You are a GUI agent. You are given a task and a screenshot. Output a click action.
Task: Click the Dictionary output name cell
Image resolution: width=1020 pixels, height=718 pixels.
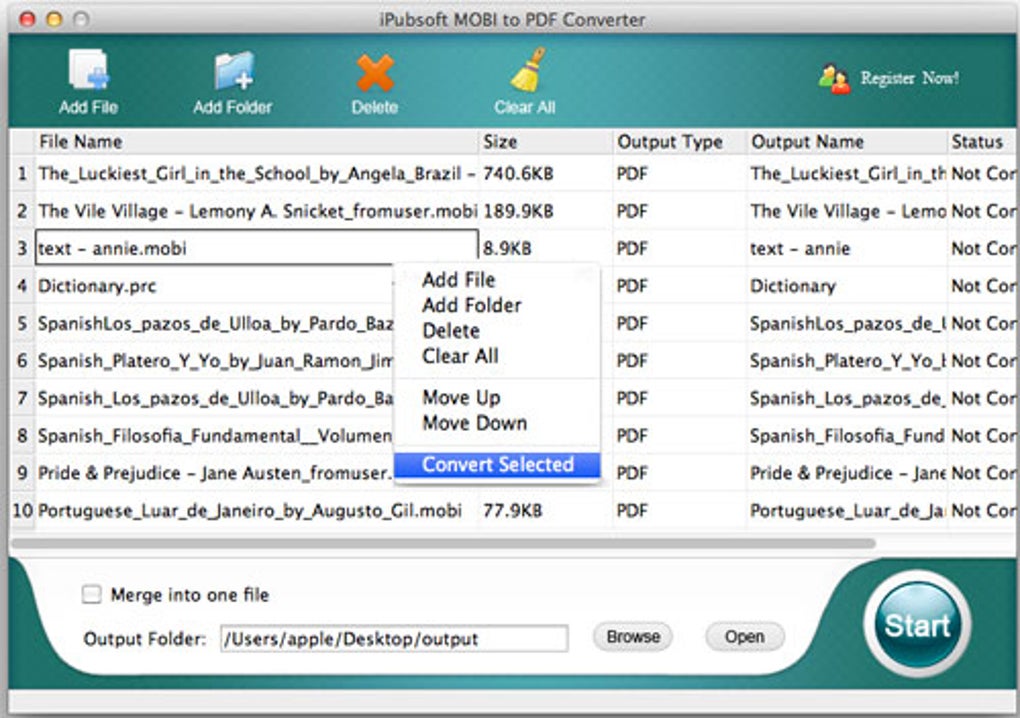(x=792, y=286)
